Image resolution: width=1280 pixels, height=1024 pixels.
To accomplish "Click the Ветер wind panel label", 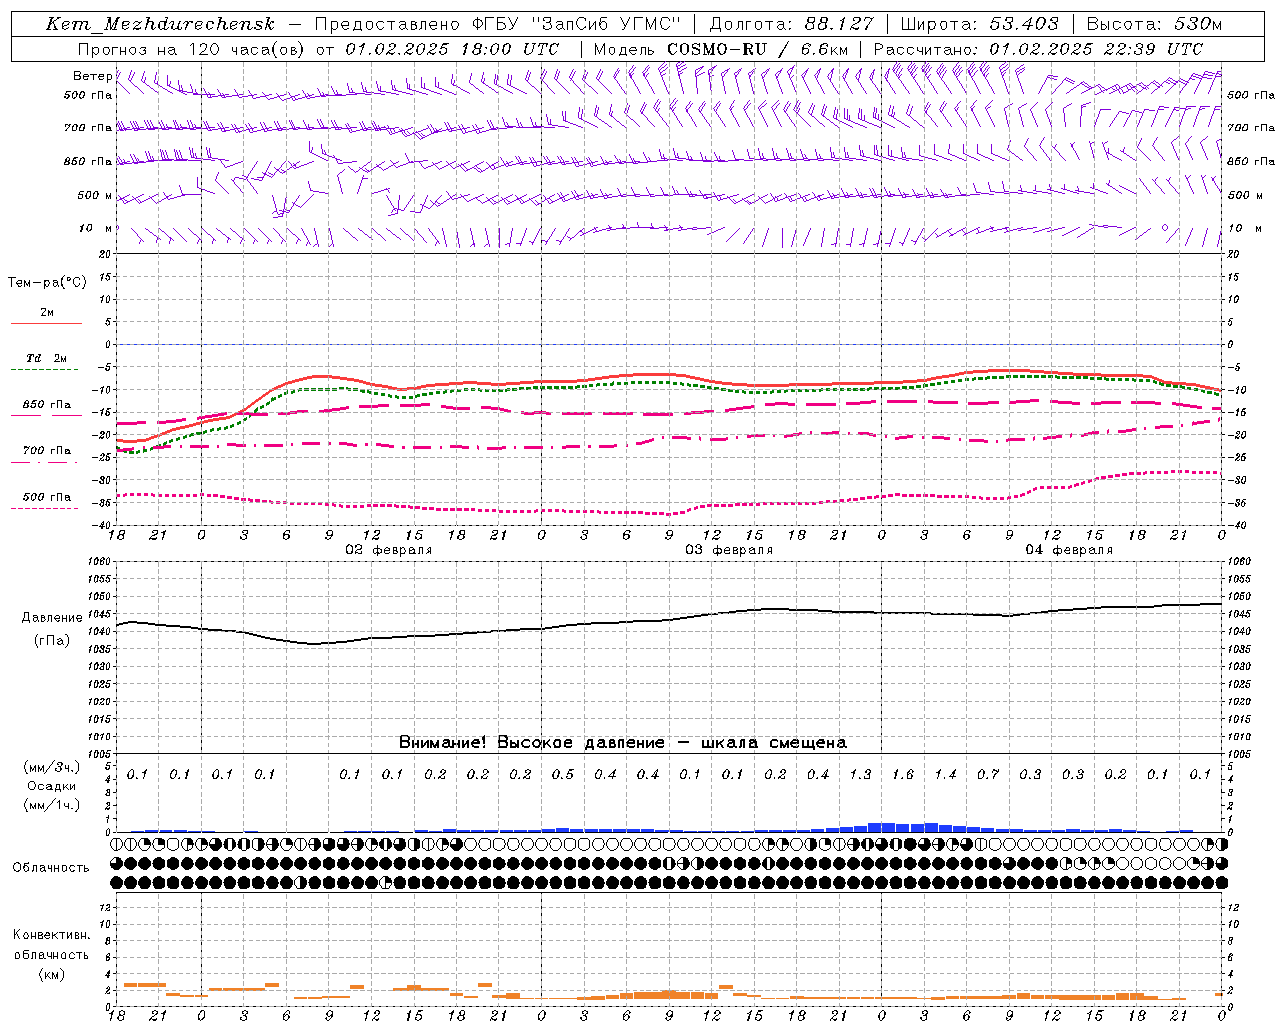I will pos(92,76).
